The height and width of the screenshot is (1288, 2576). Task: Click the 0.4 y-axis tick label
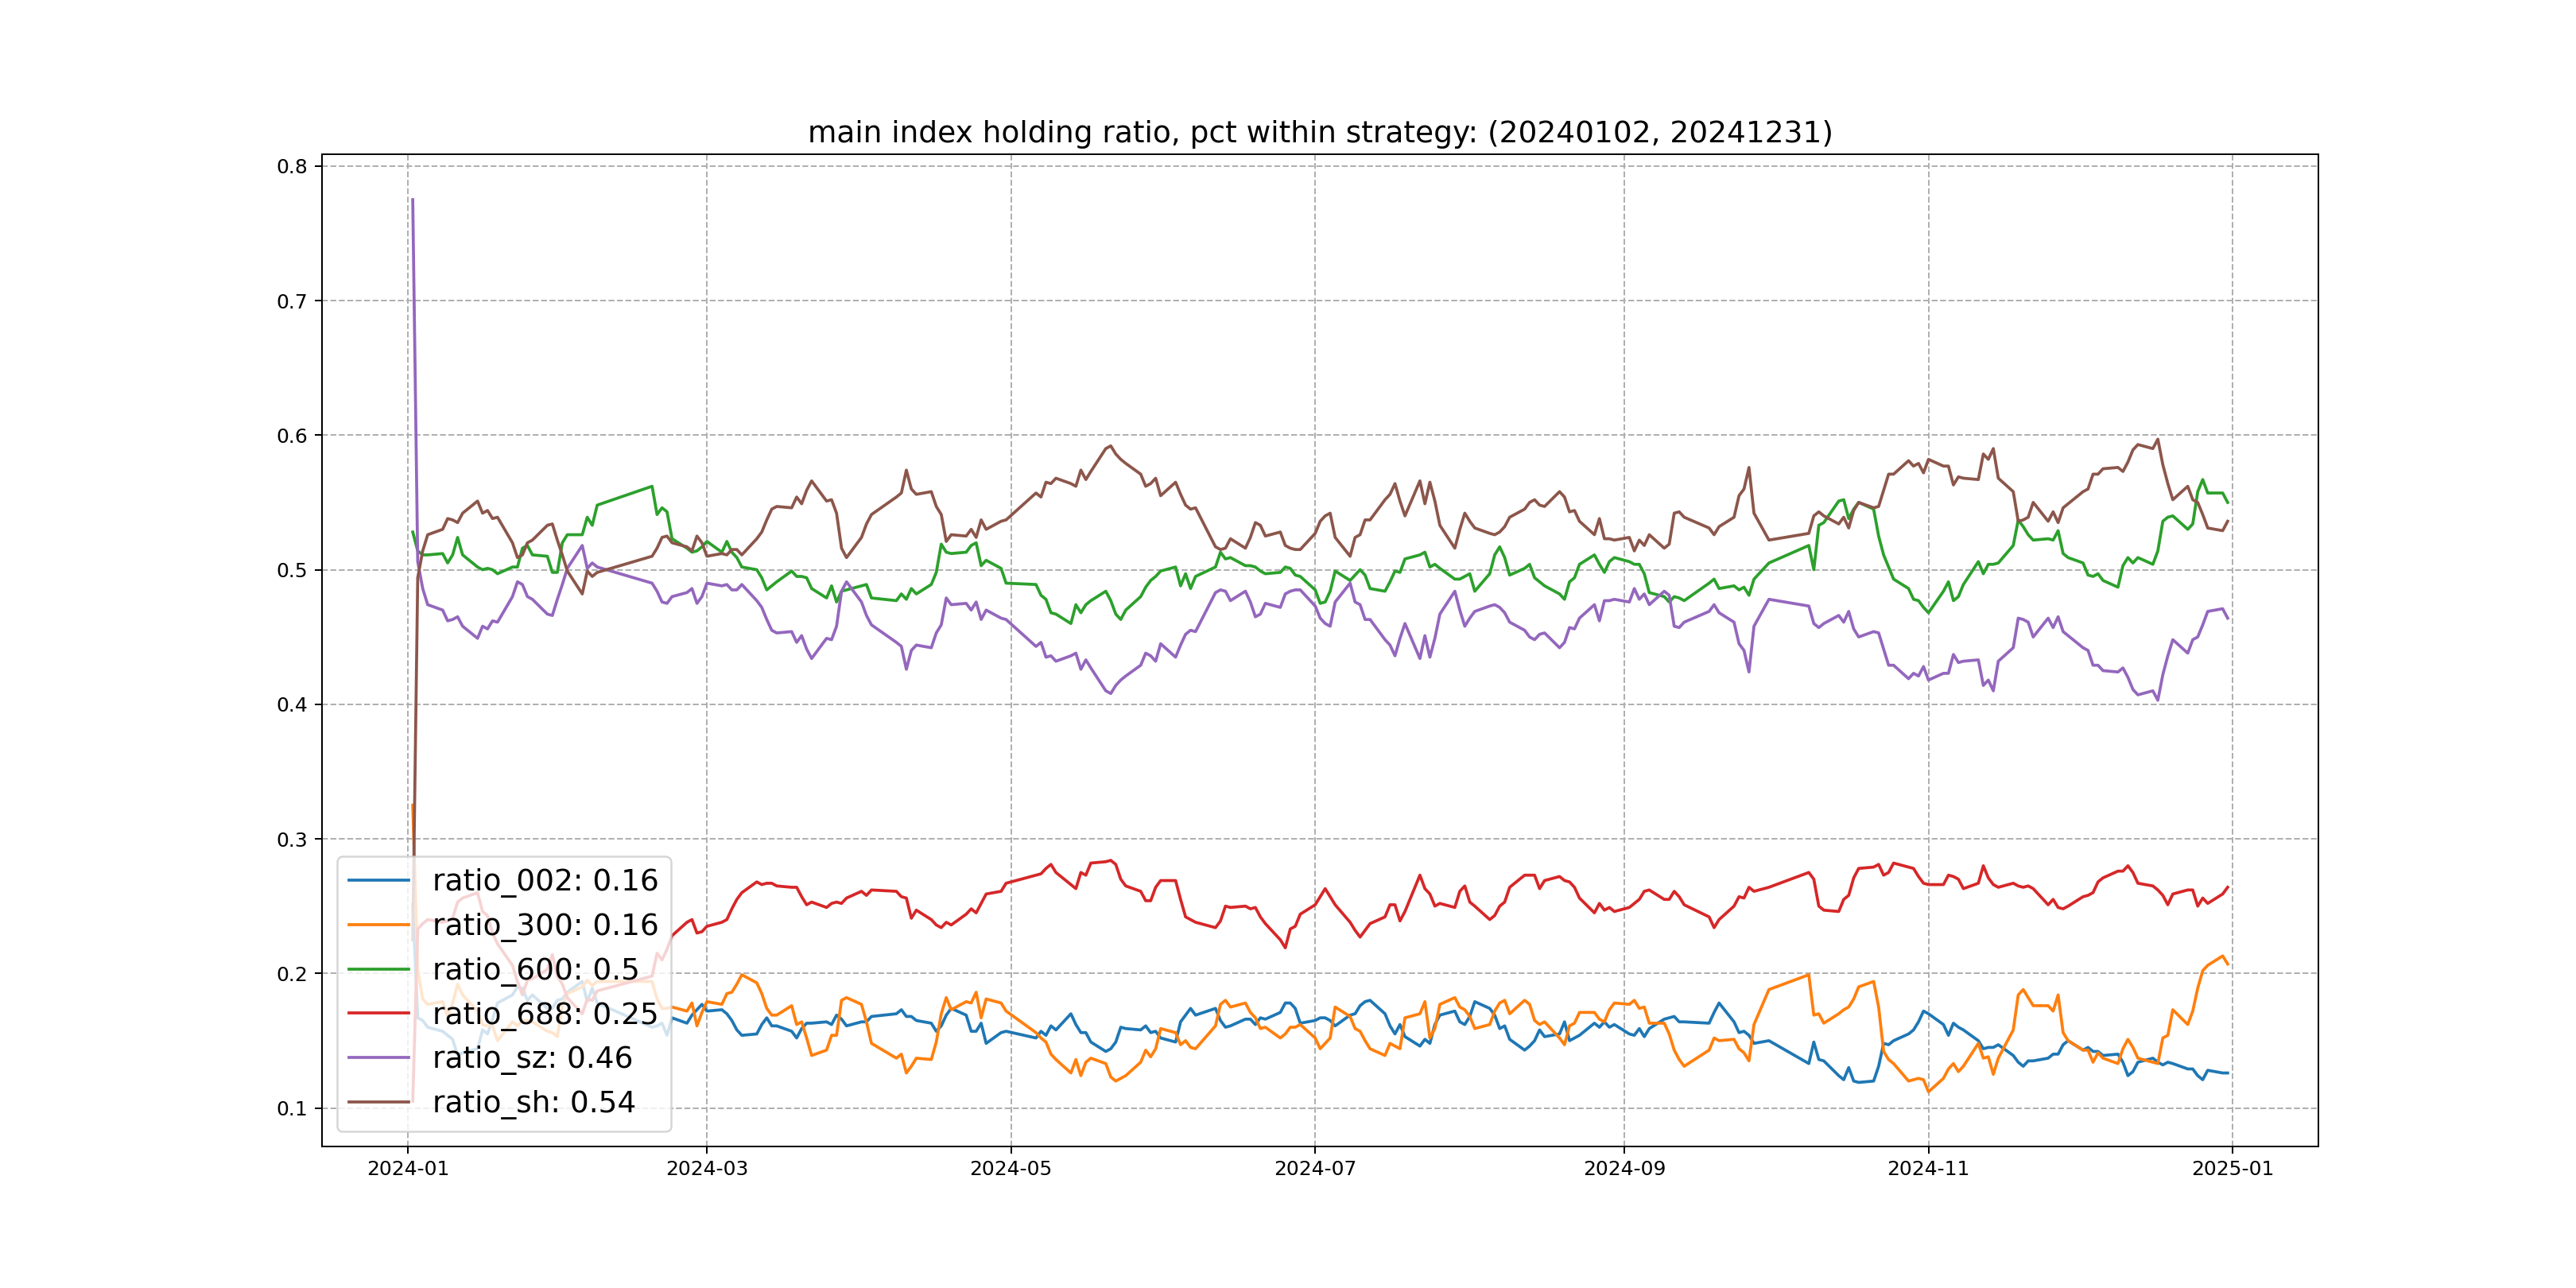pos(292,705)
